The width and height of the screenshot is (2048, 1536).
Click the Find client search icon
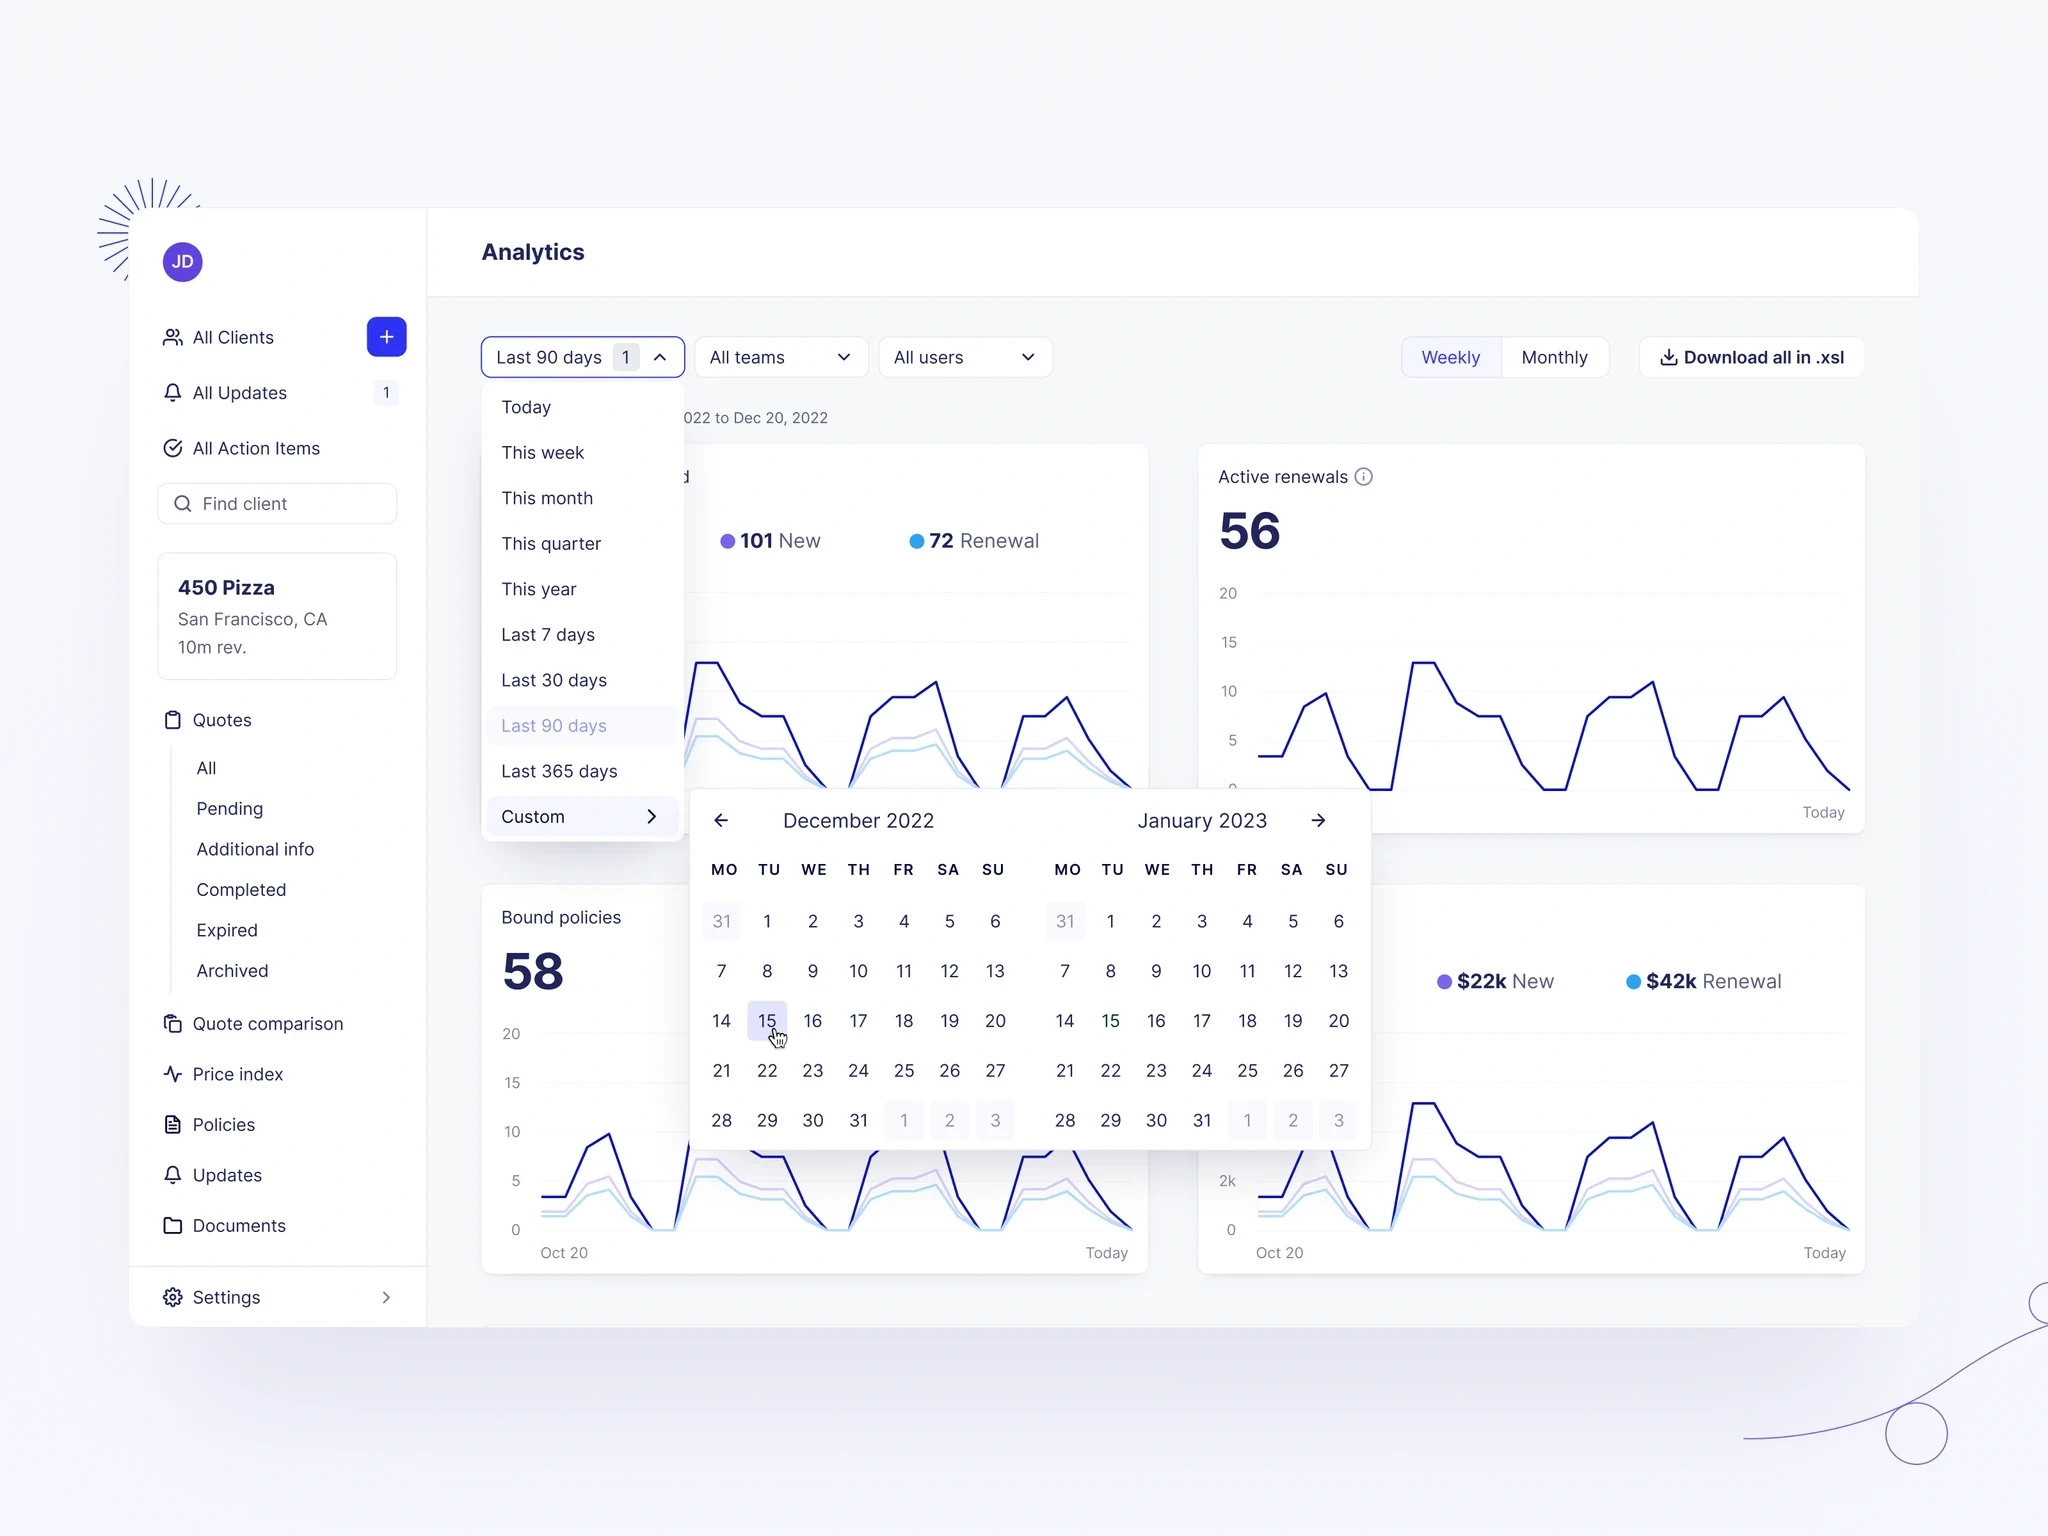[182, 502]
